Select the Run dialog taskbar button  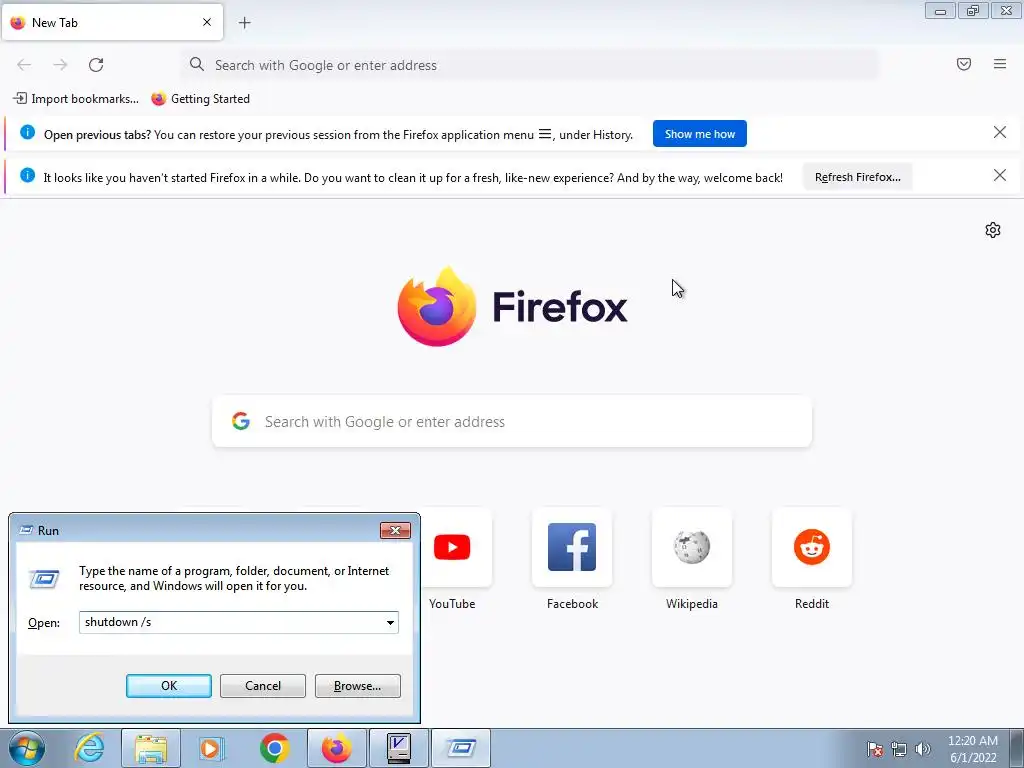[x=460, y=748]
